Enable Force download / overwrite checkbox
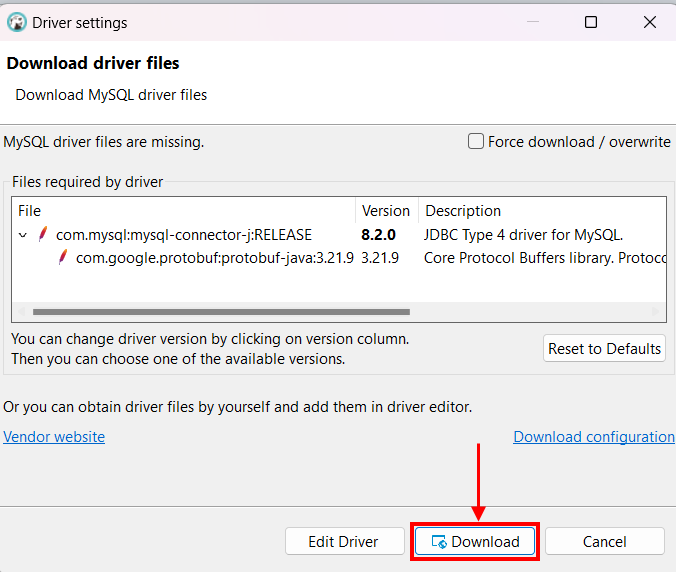 (x=476, y=141)
